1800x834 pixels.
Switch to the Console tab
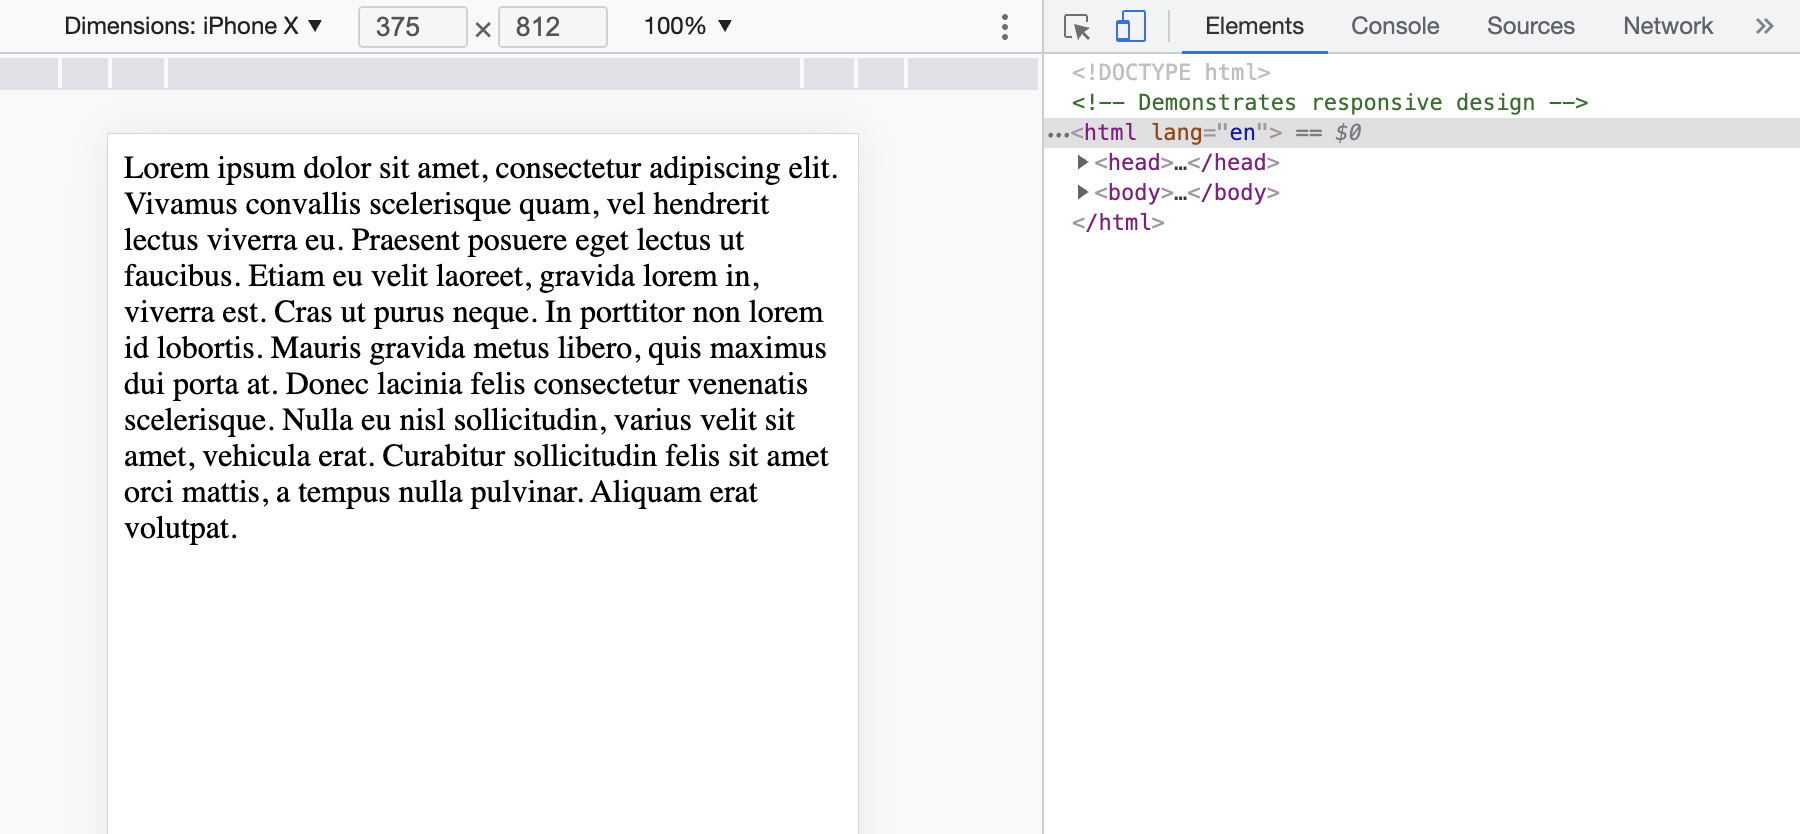(1395, 26)
